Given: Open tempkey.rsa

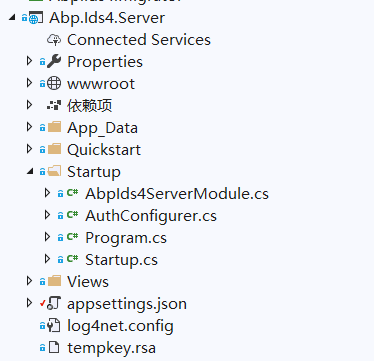Looking at the screenshot, I should pos(111,348).
